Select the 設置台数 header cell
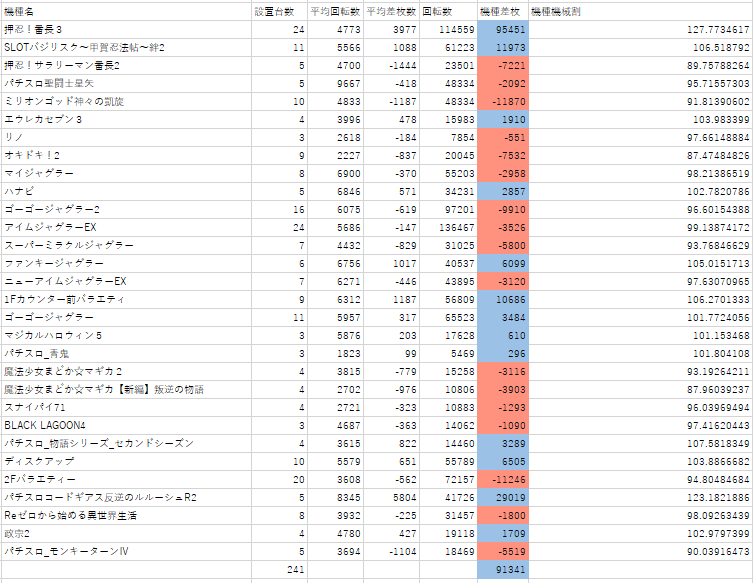 (279, 12)
